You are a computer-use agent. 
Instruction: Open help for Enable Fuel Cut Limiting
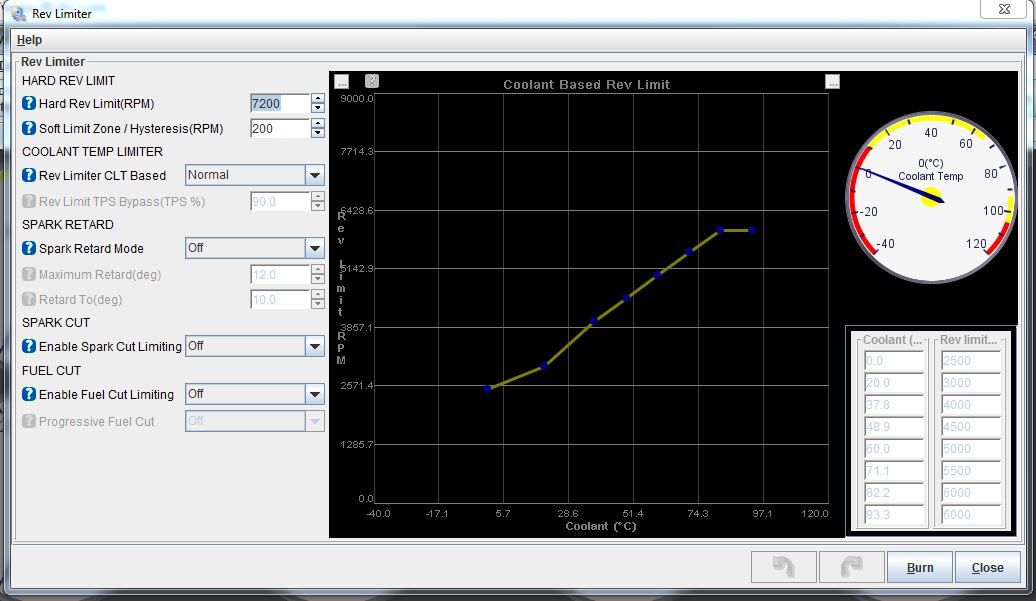coord(29,395)
